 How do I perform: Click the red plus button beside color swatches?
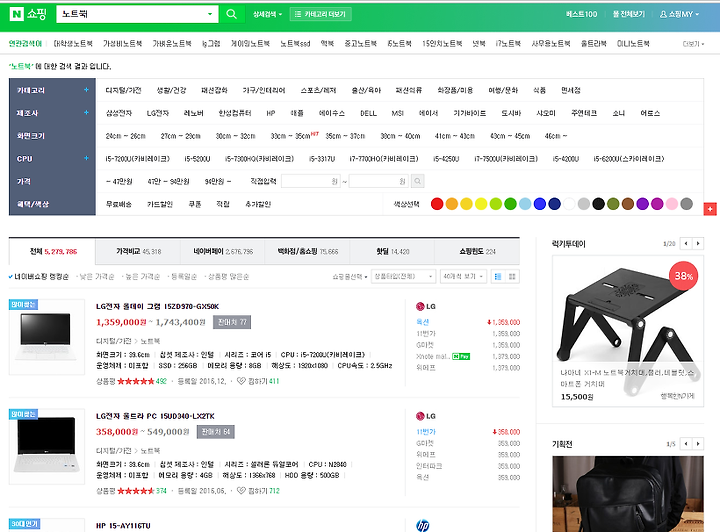710,209
